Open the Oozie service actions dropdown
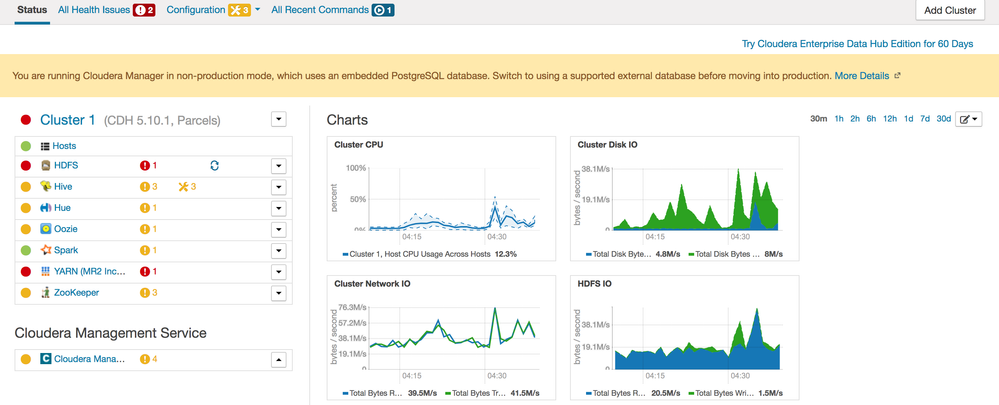This screenshot has width=999, height=405. coord(279,230)
